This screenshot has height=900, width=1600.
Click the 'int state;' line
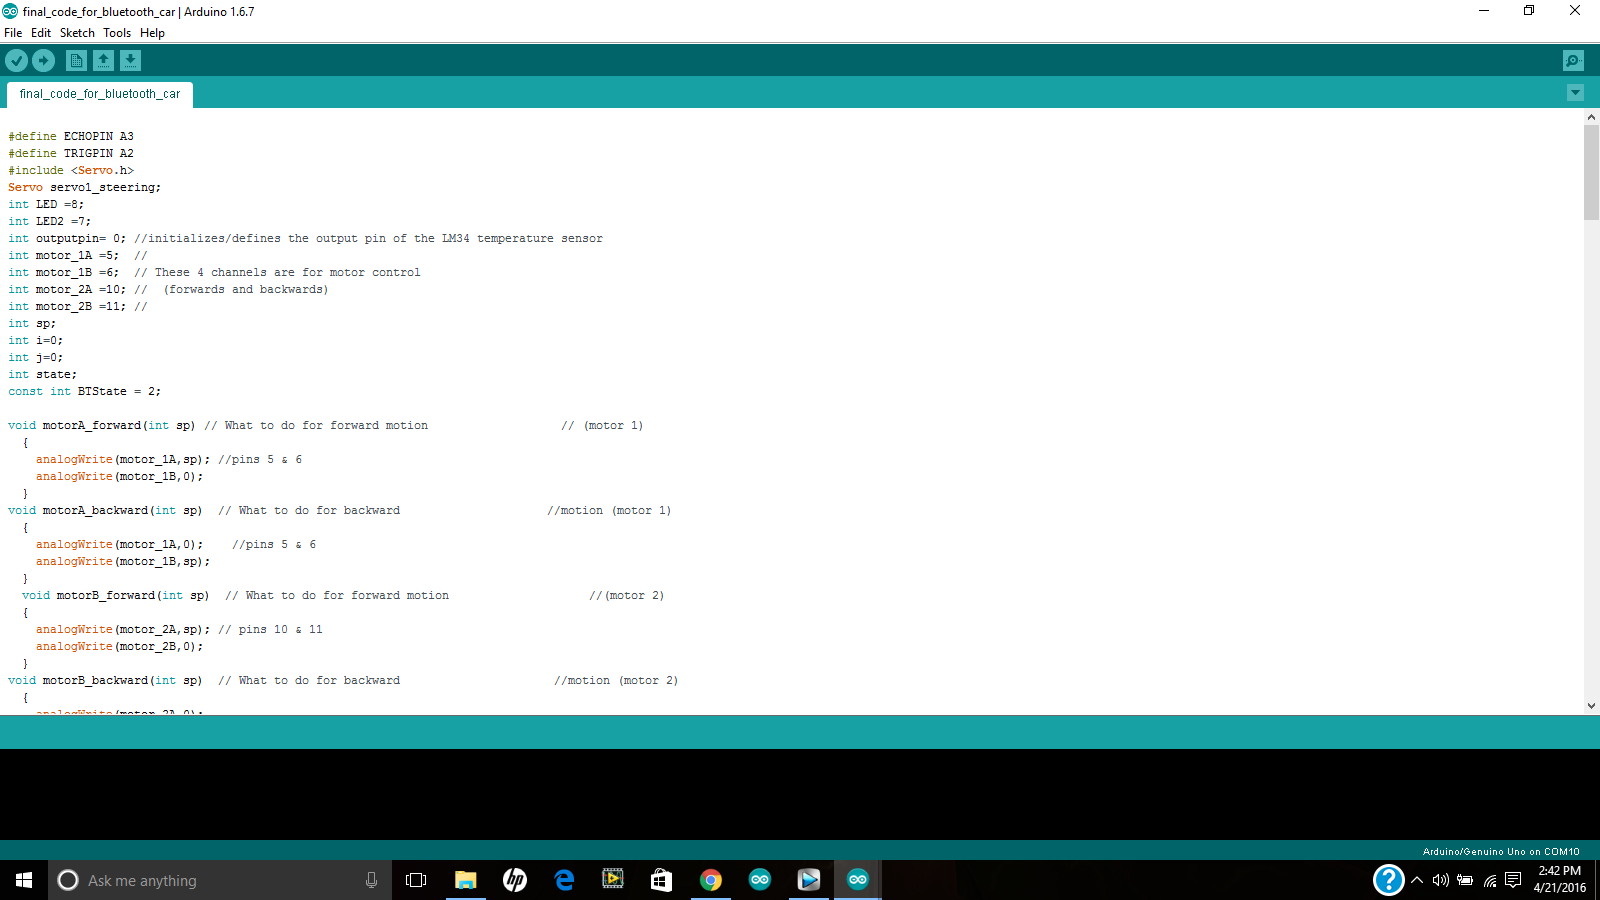coord(43,374)
